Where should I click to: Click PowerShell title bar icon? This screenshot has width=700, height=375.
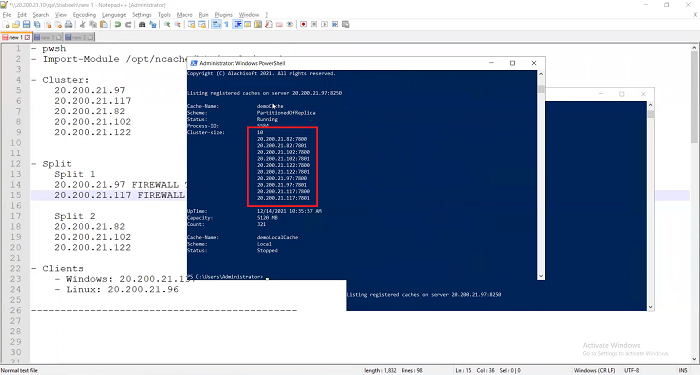coord(194,63)
